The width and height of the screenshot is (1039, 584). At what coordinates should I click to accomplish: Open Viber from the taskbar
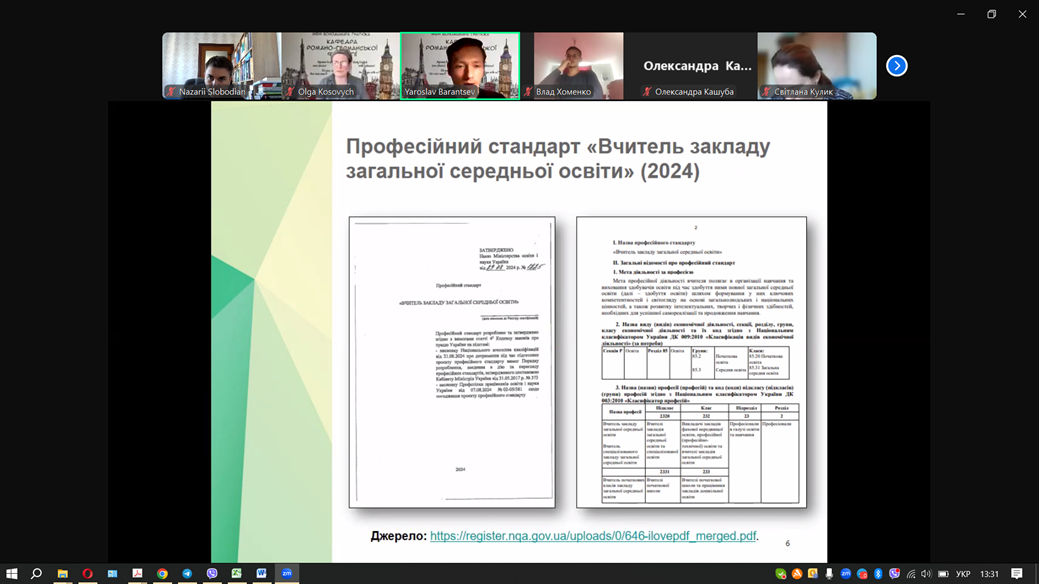pos(212,574)
